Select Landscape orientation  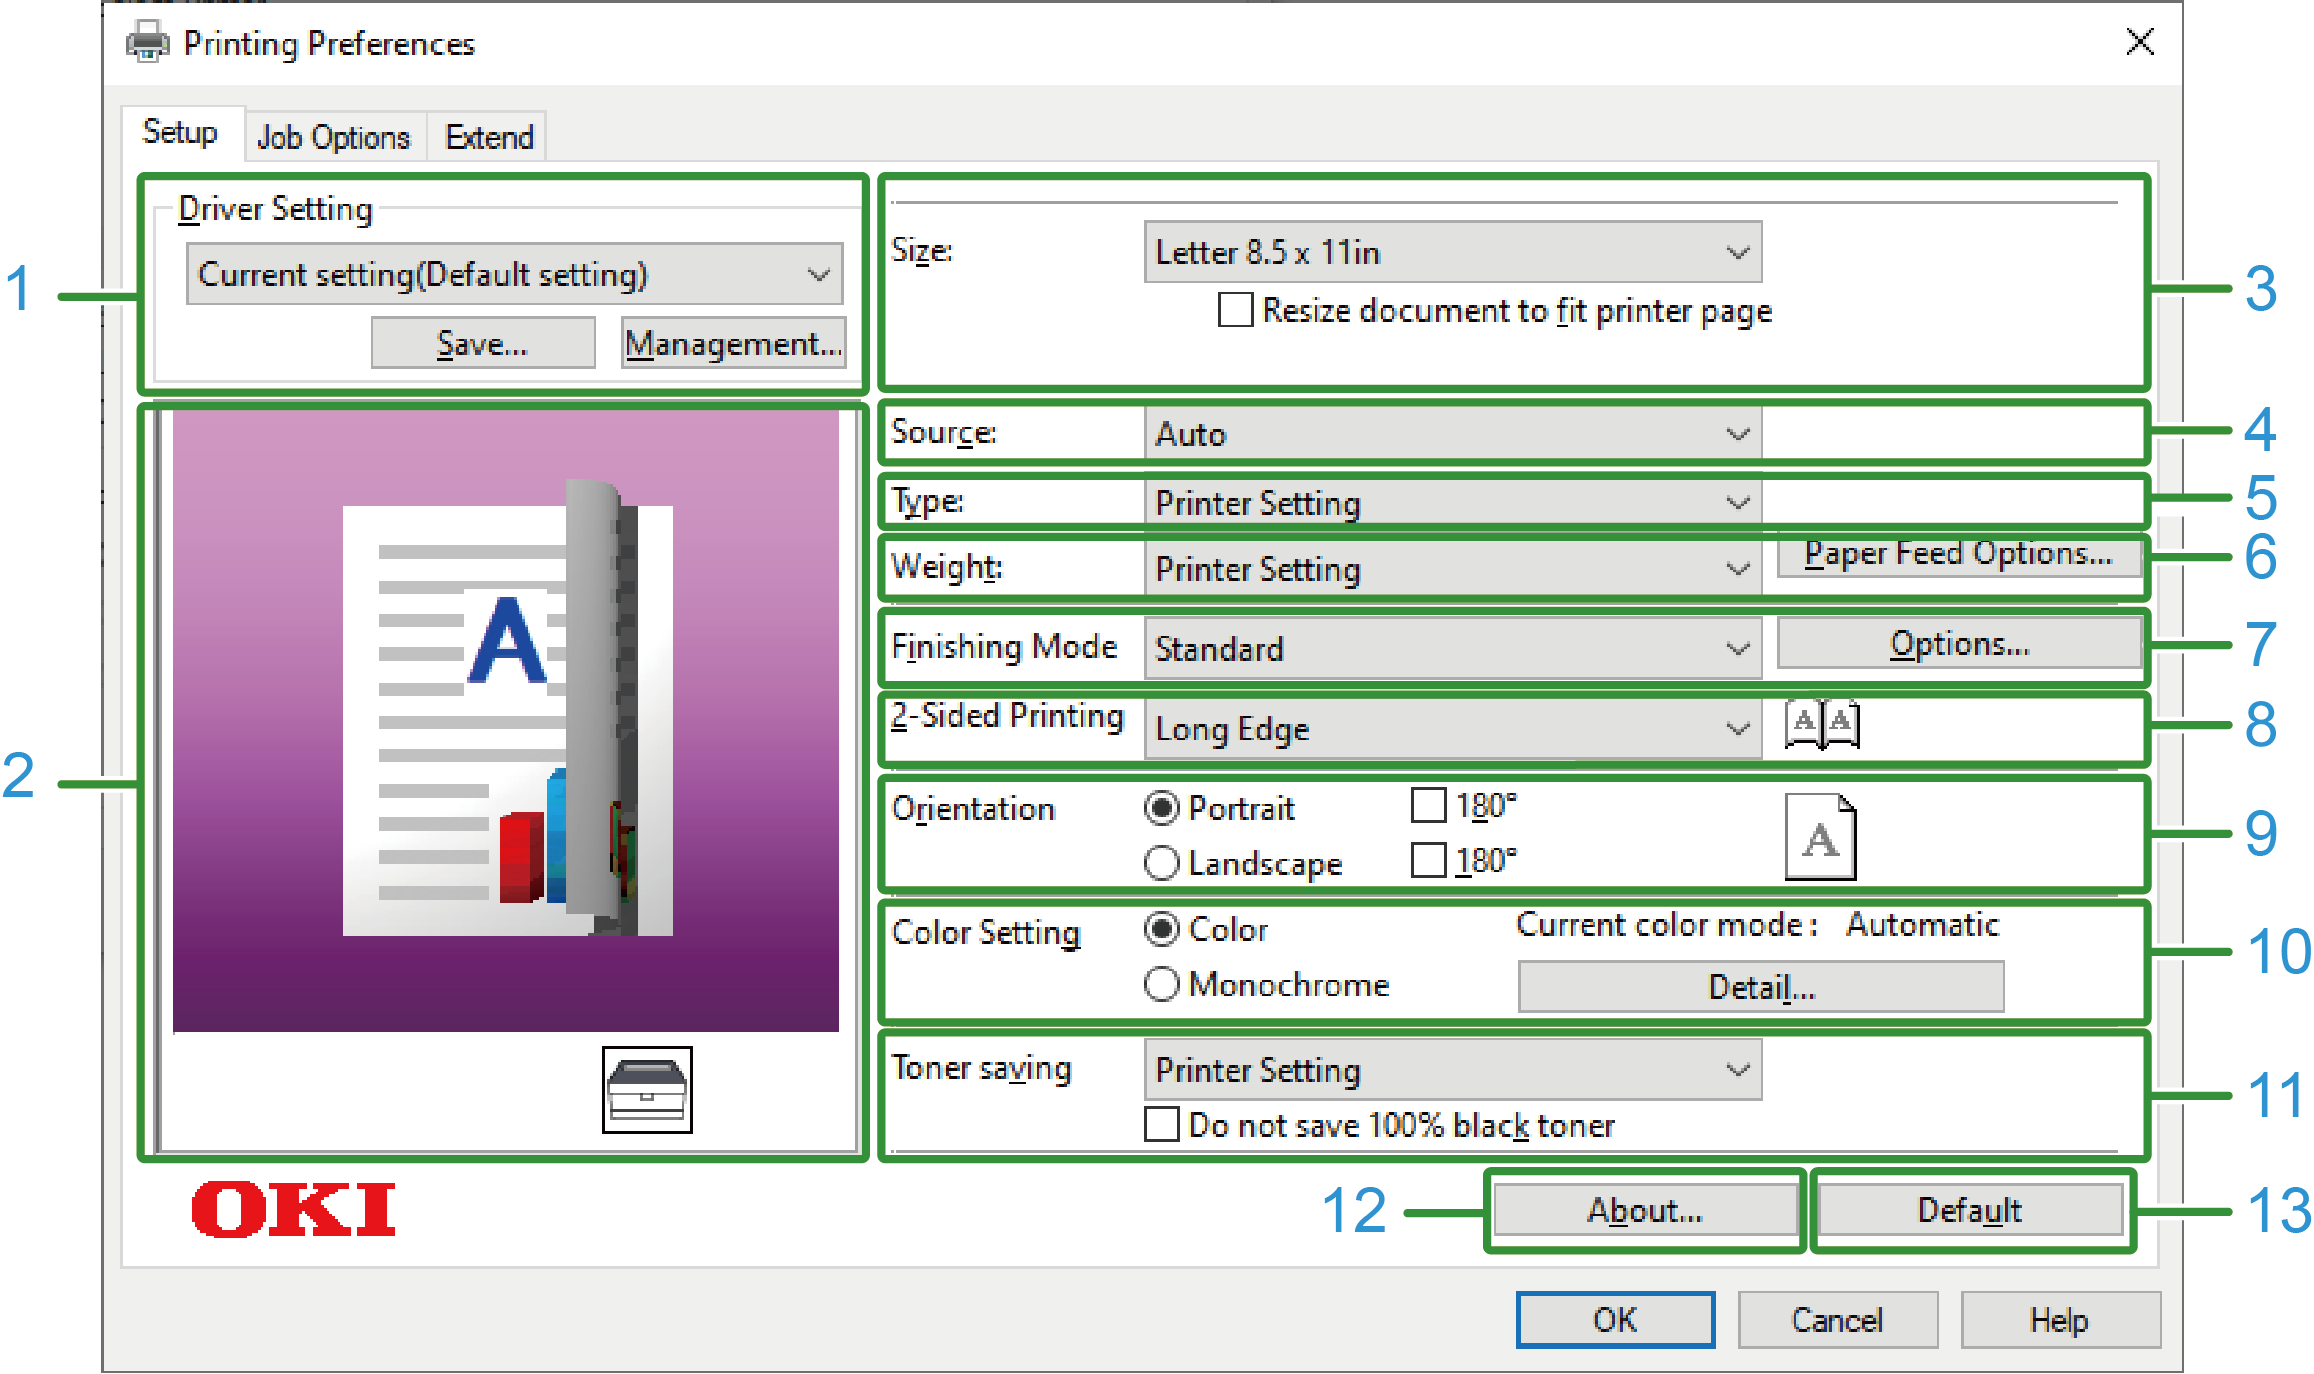click(1161, 862)
